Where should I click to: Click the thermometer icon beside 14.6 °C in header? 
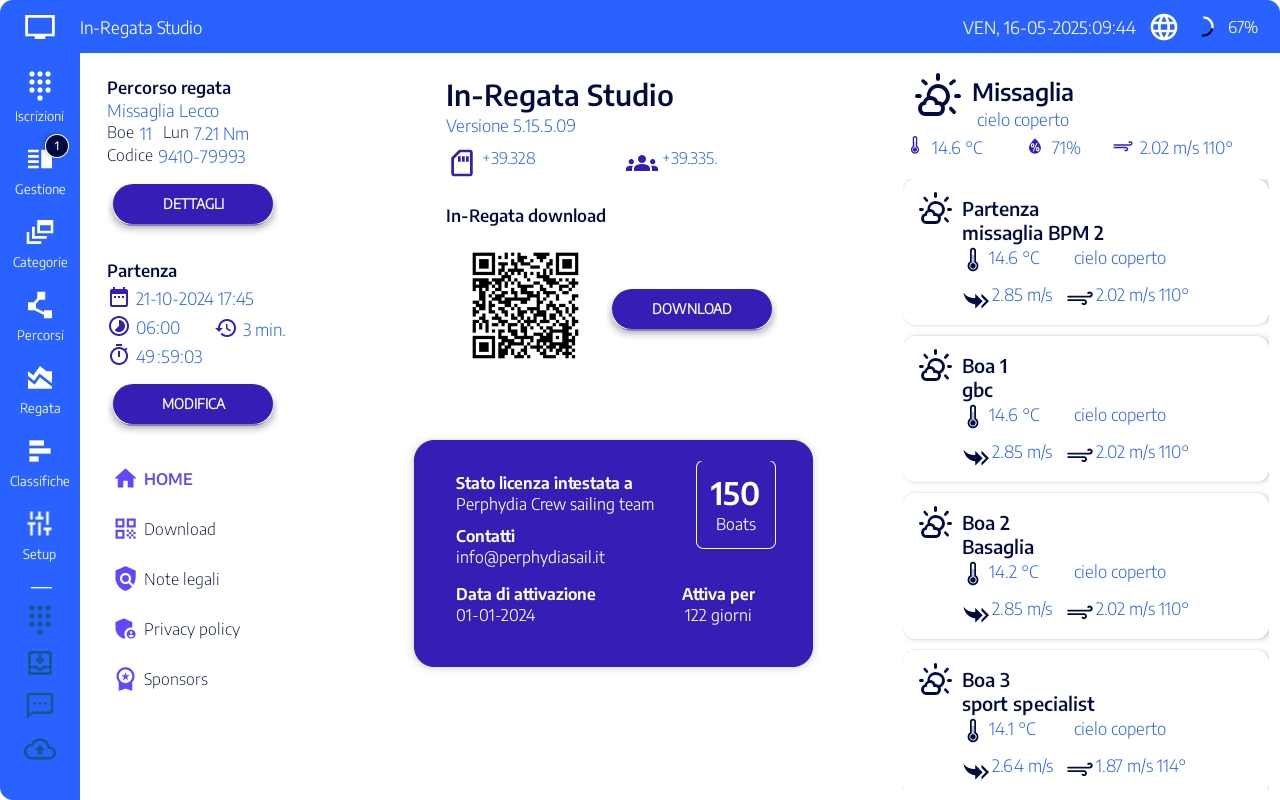pyautogui.click(x=914, y=147)
